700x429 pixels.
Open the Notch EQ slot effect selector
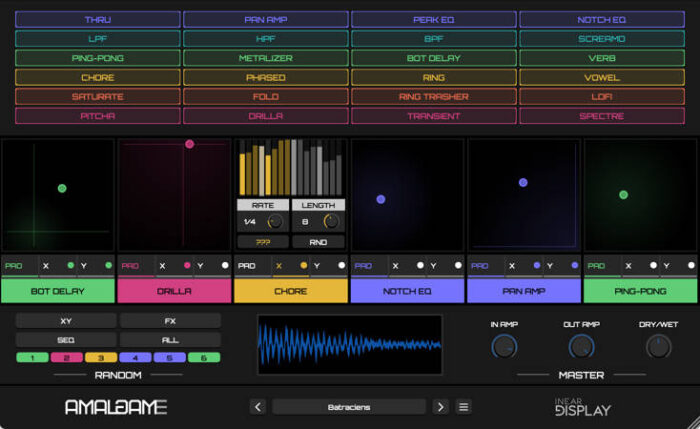point(407,291)
